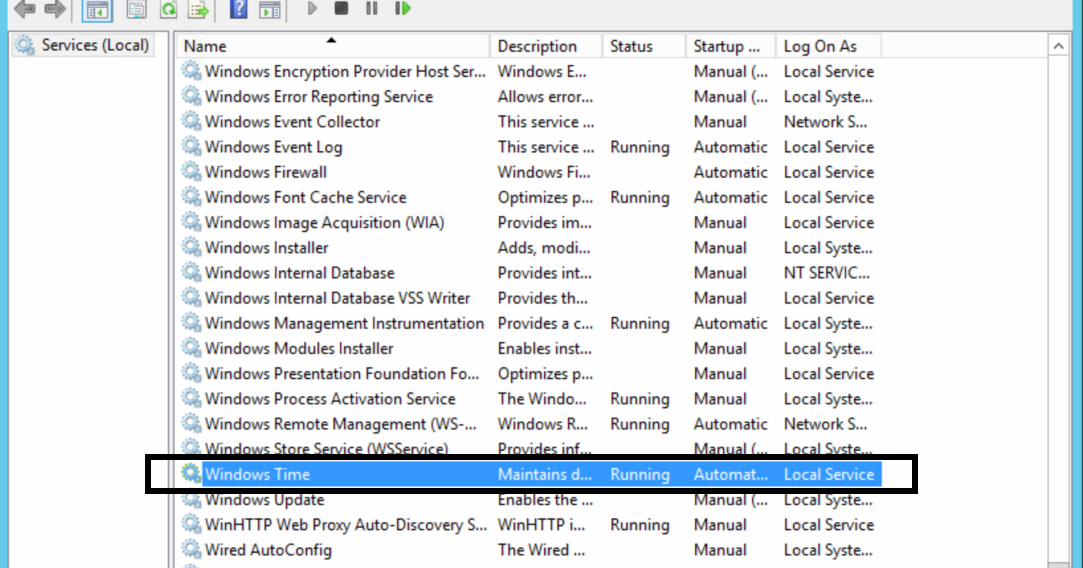Select Windows Presentation Foundation Fo... service
1083x568 pixels.
click(342, 373)
